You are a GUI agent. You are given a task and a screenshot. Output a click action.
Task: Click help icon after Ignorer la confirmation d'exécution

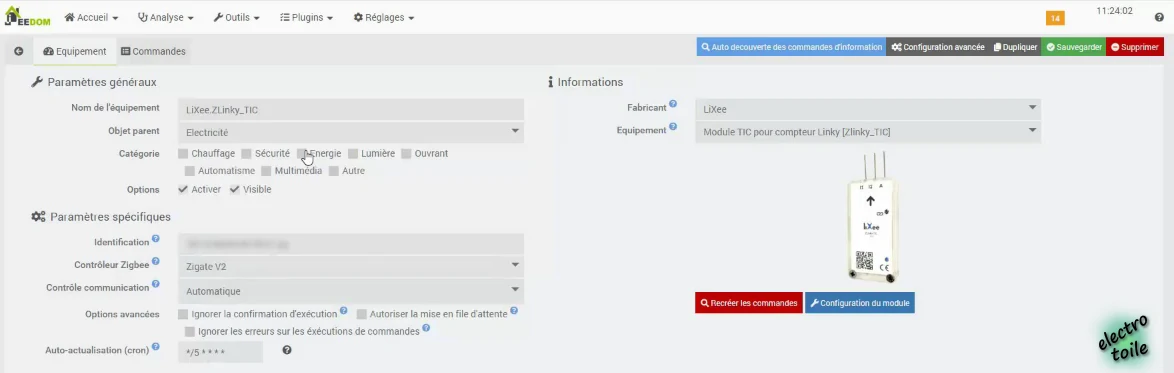344,310
